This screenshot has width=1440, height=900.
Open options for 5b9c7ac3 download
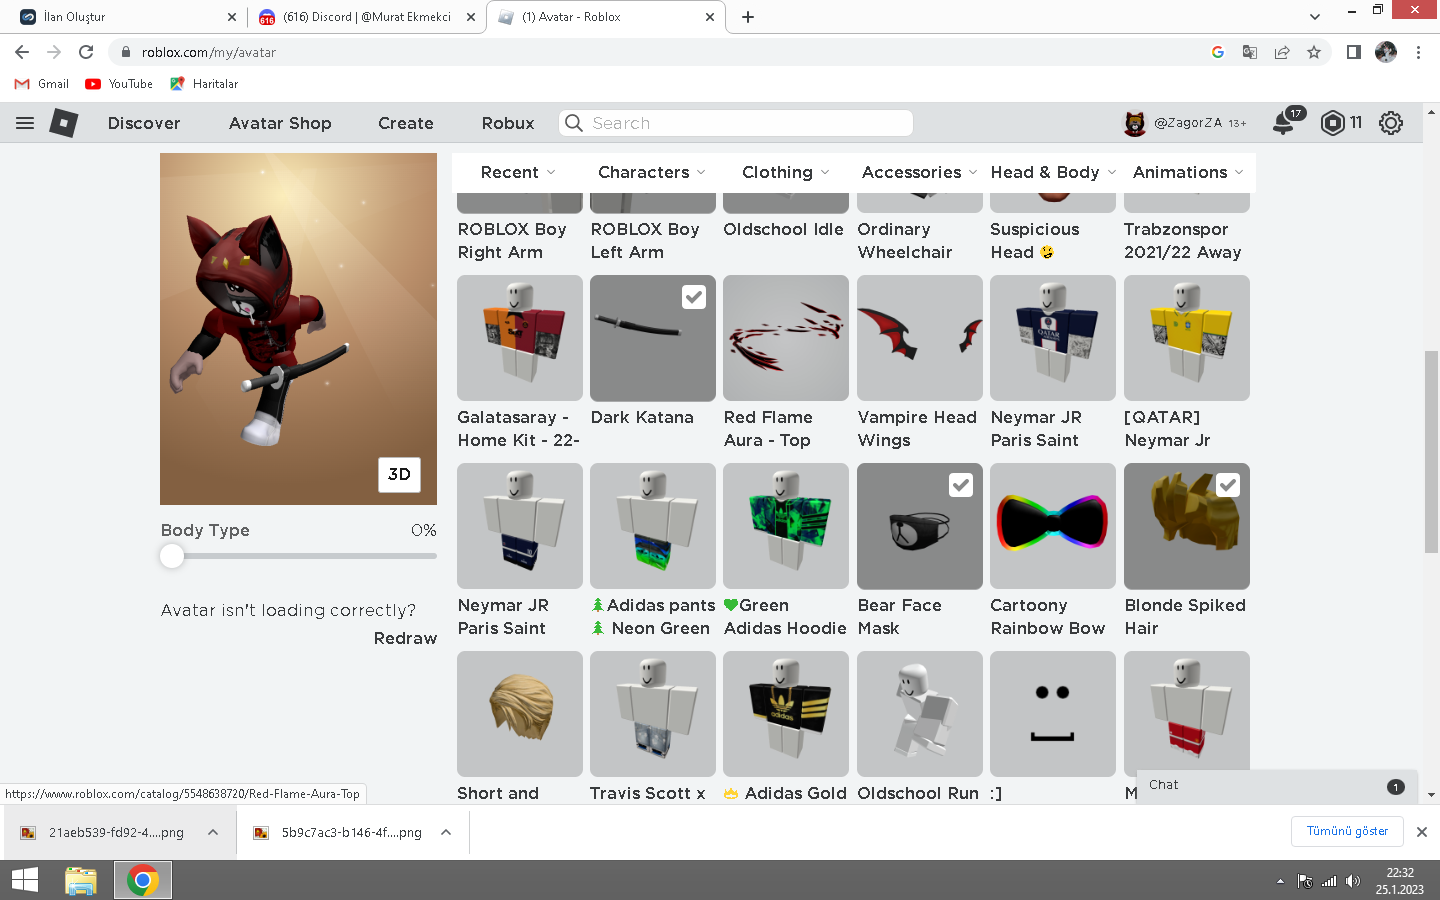446,832
